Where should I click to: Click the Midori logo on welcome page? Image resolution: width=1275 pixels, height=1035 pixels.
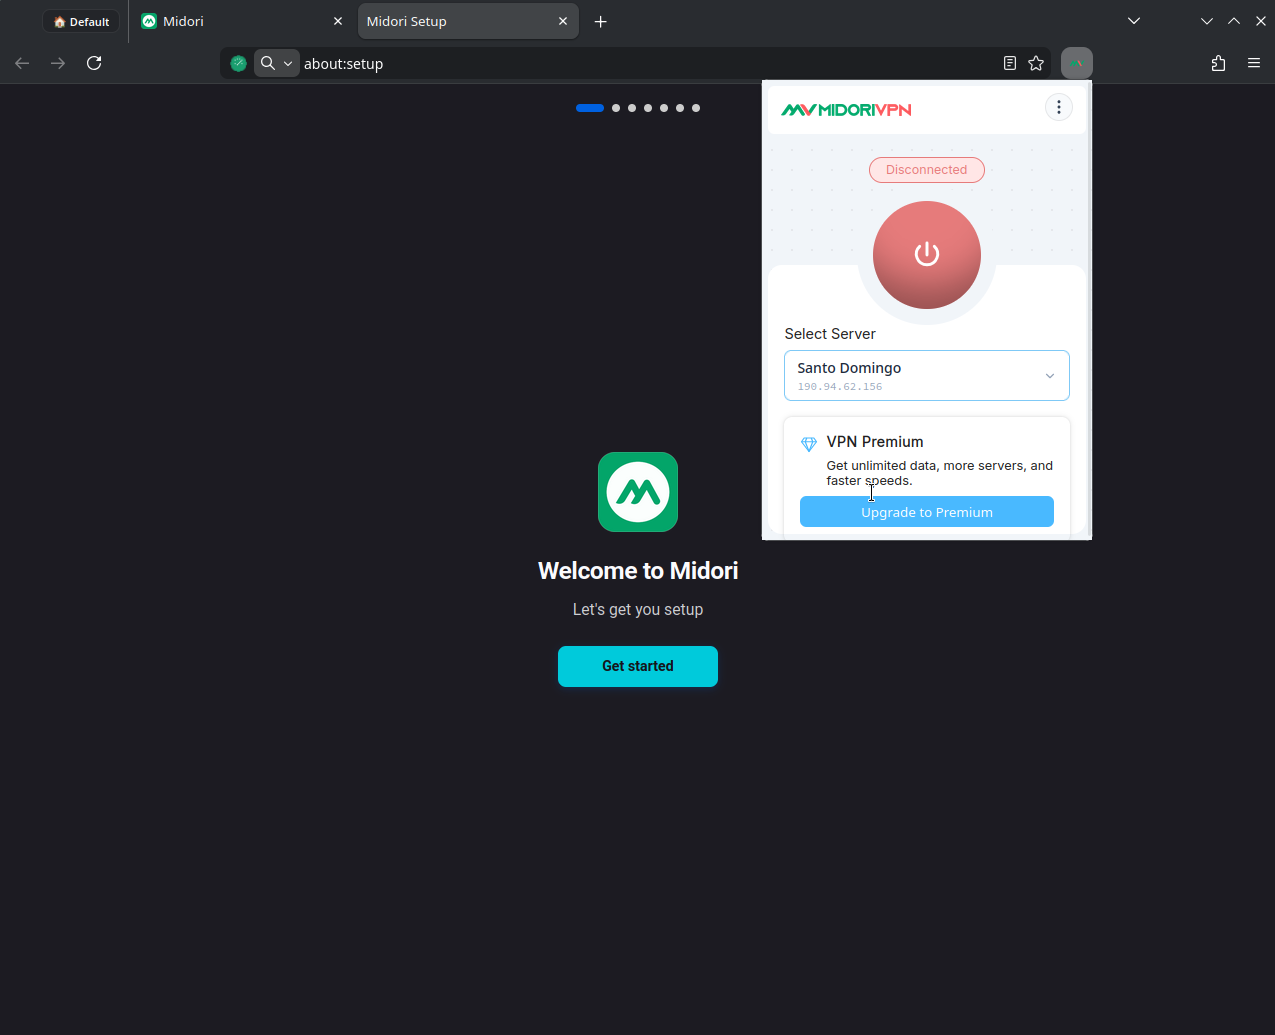tap(638, 492)
